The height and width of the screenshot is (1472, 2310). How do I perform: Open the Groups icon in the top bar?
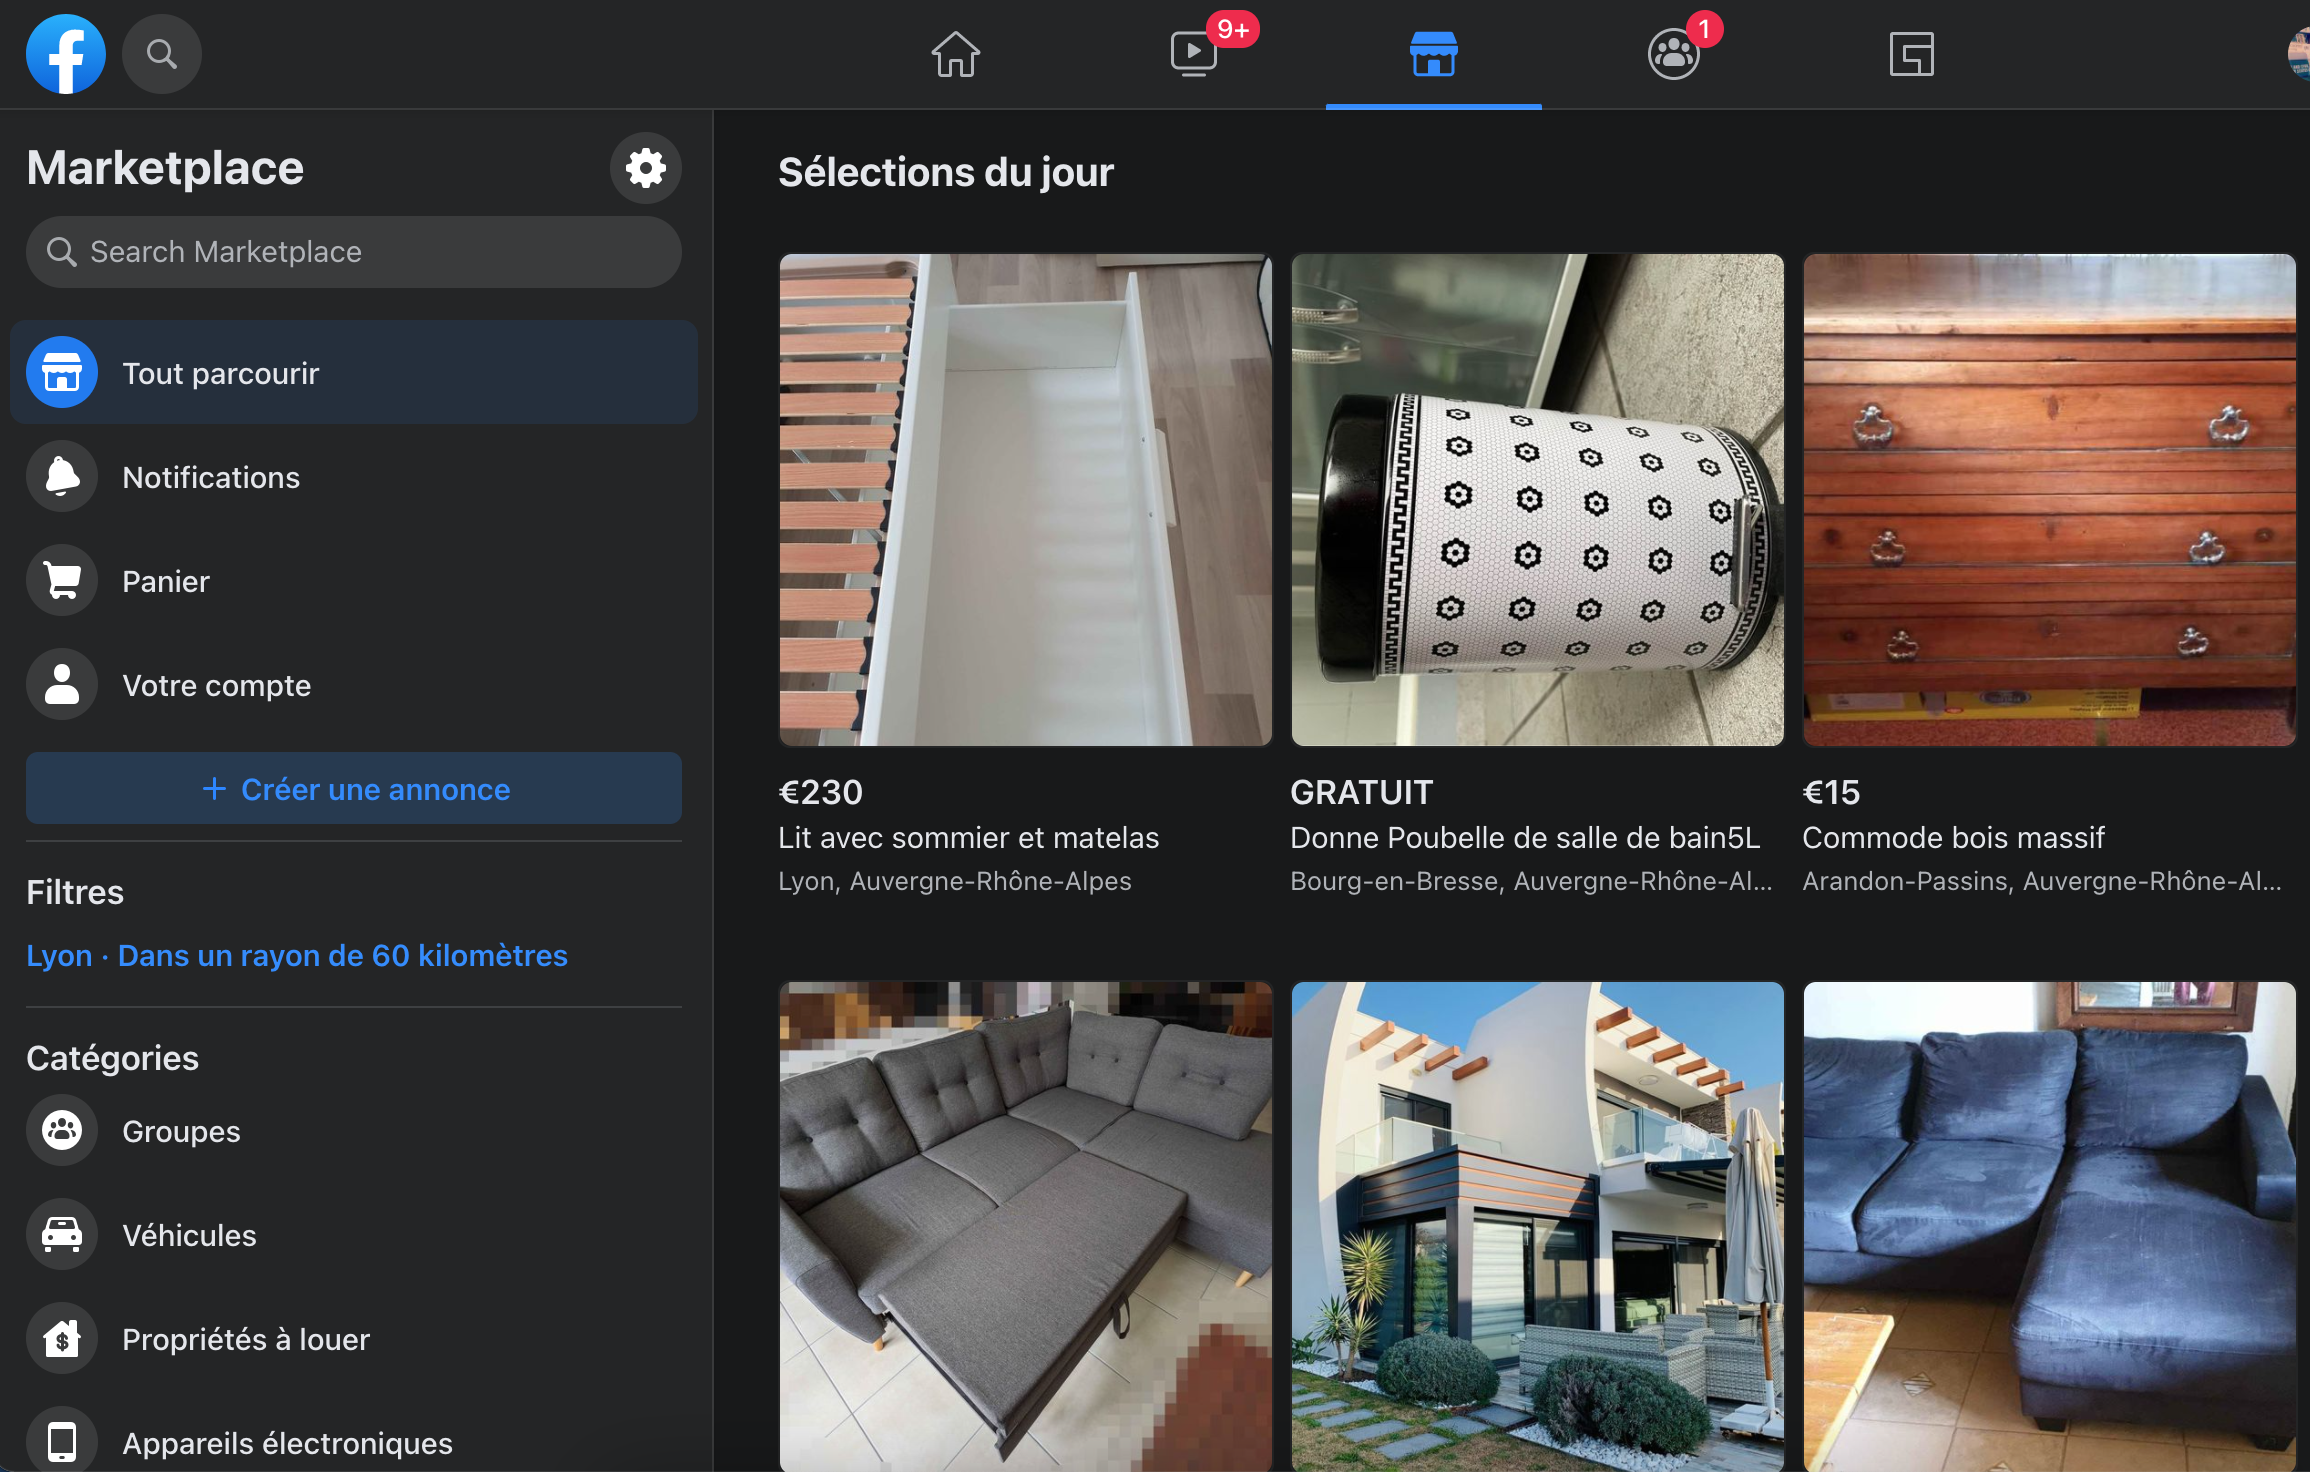click(1673, 54)
